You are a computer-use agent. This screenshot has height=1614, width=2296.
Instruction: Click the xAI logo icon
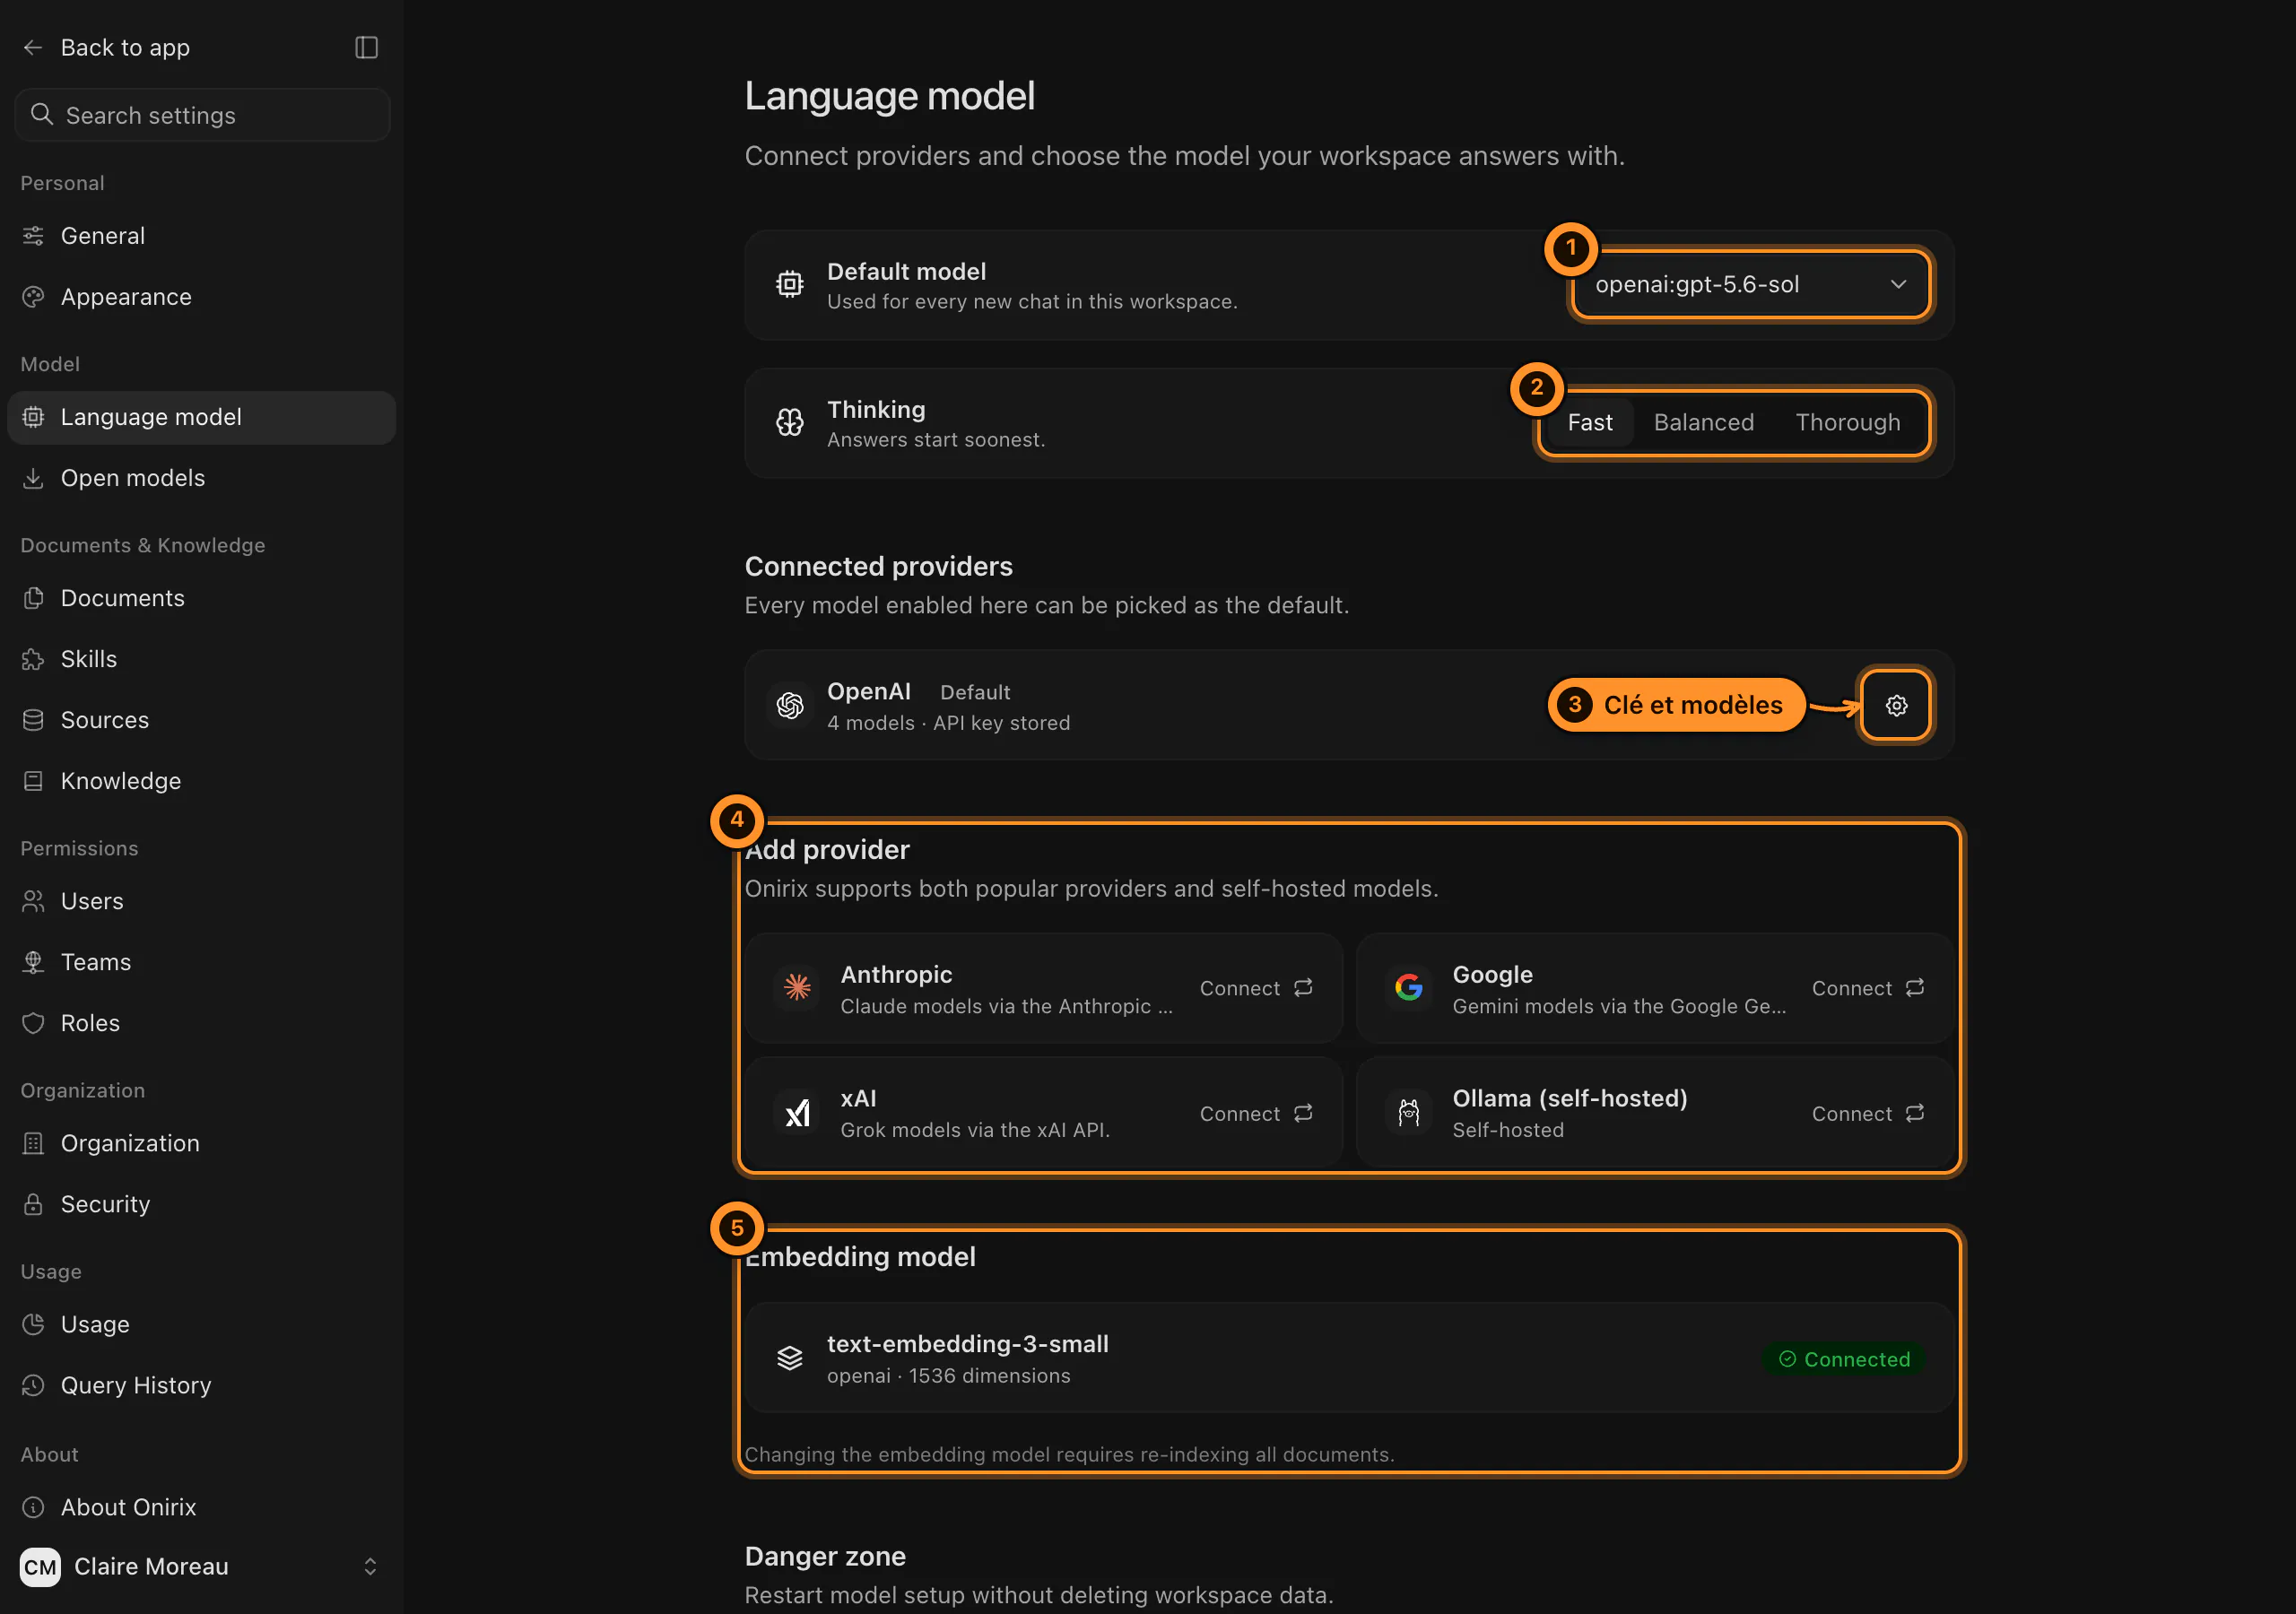797,1112
